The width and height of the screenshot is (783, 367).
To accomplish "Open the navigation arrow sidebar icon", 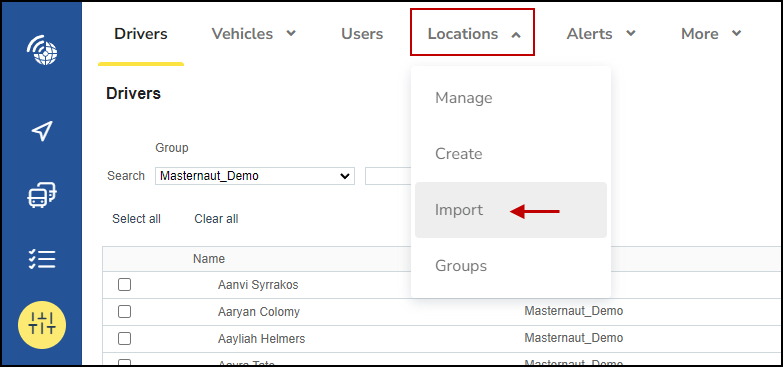I will (x=42, y=131).
